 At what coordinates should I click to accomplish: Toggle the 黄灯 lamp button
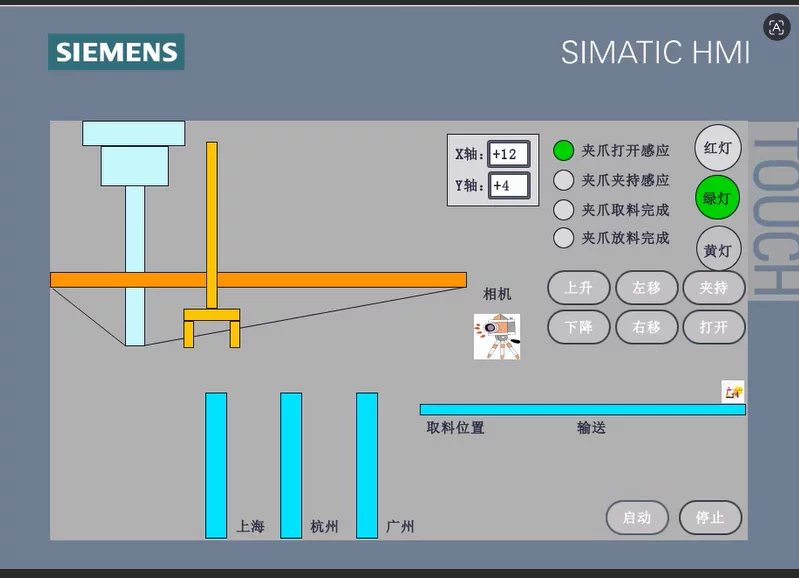point(718,250)
